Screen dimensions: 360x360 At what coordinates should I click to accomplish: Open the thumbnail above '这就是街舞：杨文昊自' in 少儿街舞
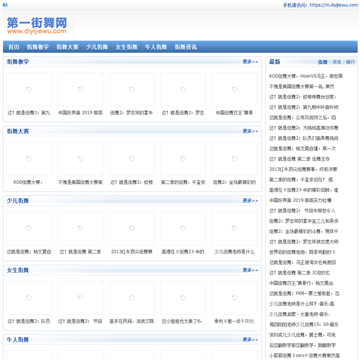pos(29,228)
